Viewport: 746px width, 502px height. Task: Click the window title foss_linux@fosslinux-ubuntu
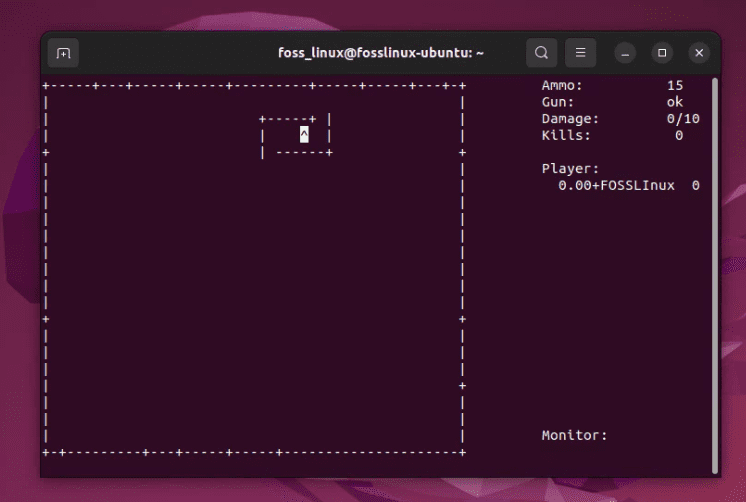pos(381,53)
